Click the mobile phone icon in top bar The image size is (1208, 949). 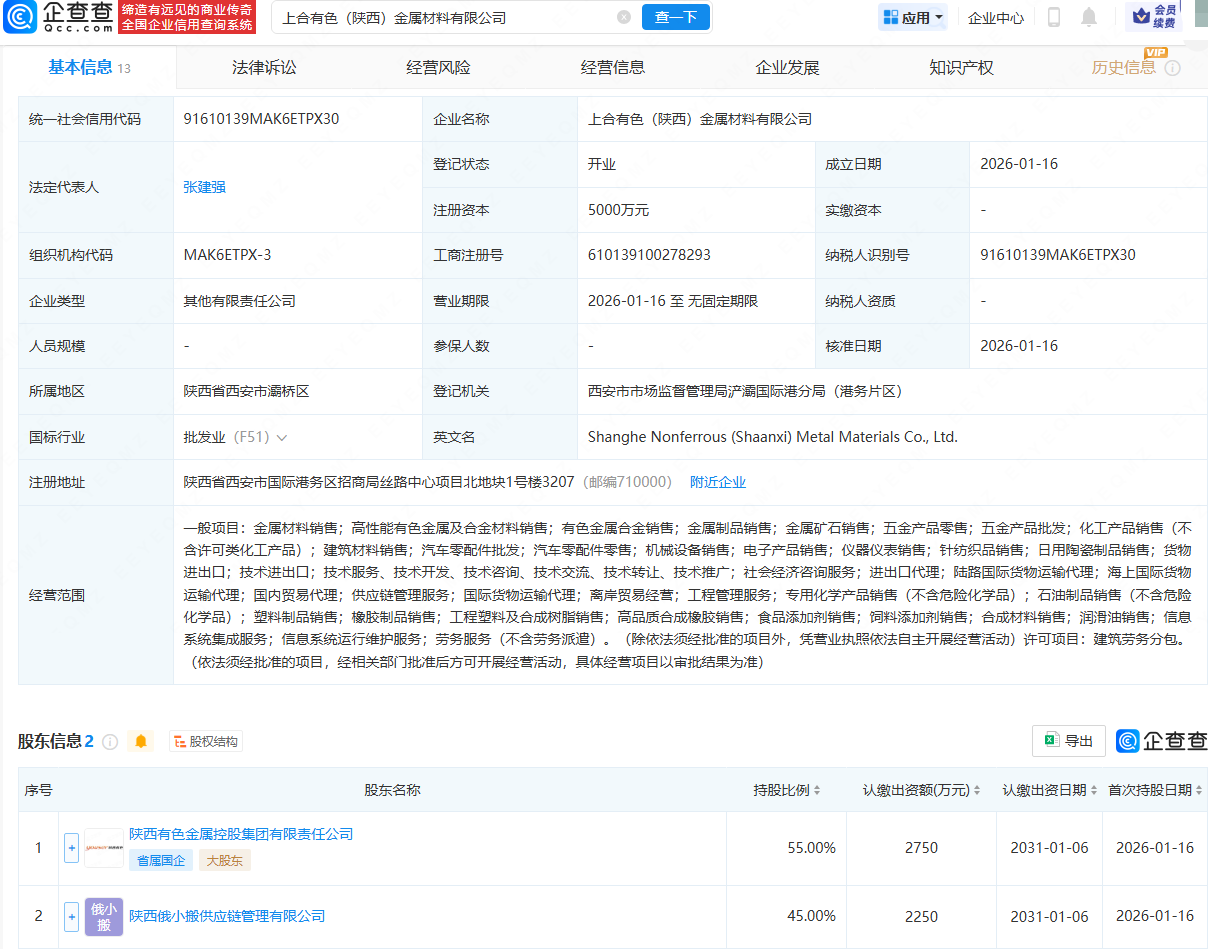click(x=1053, y=17)
